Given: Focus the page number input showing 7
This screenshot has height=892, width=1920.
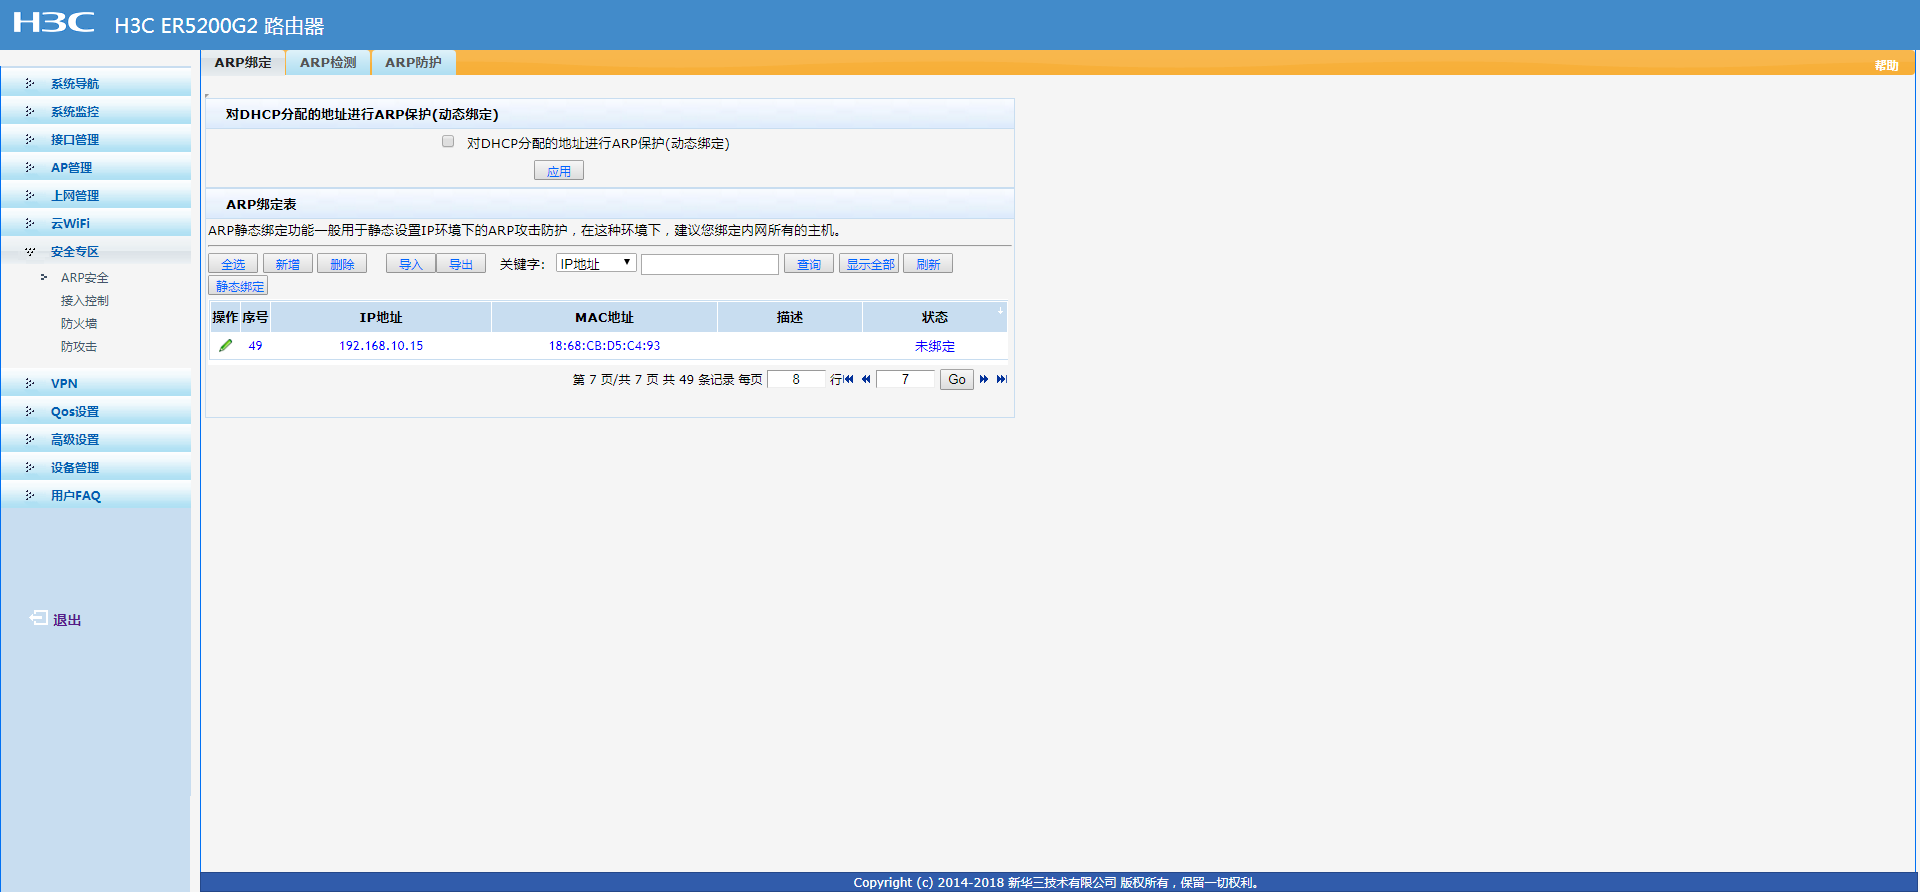Looking at the screenshot, I should 905,379.
